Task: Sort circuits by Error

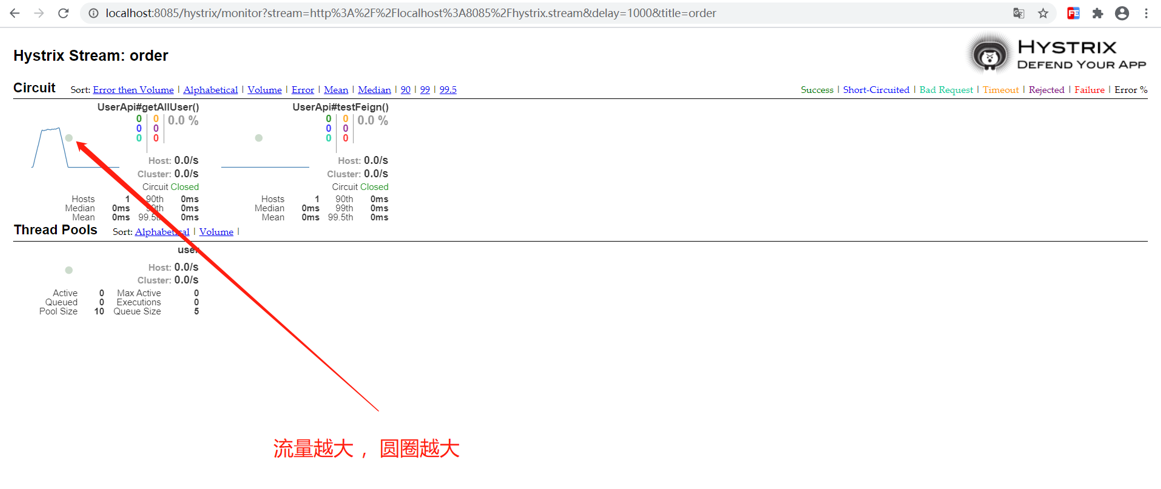Action: tap(303, 90)
